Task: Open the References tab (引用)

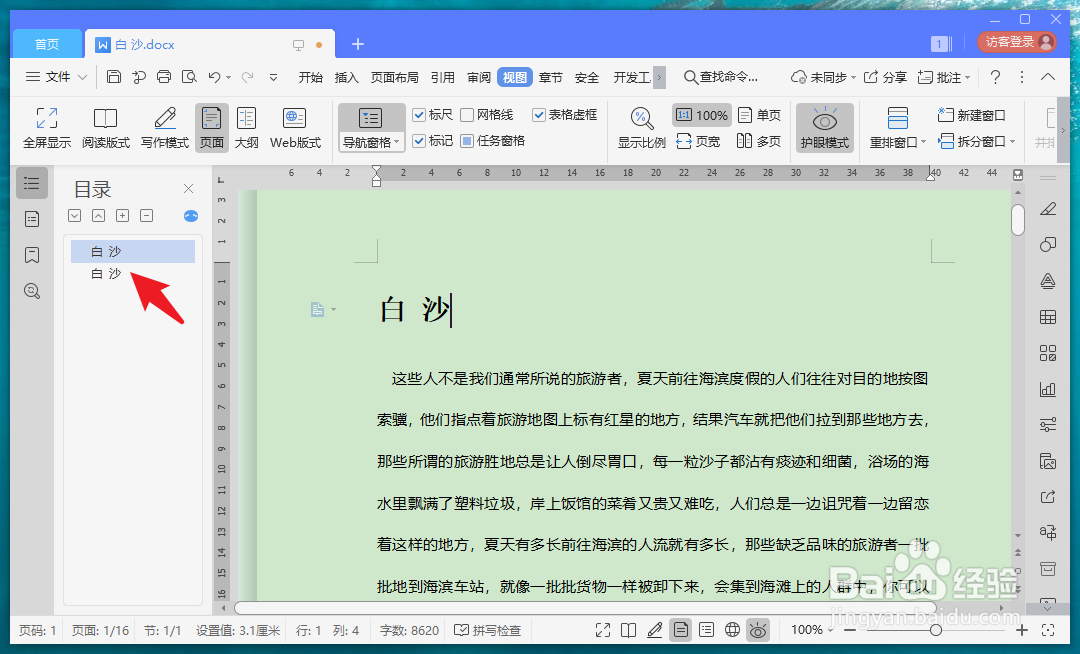Action: [x=443, y=77]
